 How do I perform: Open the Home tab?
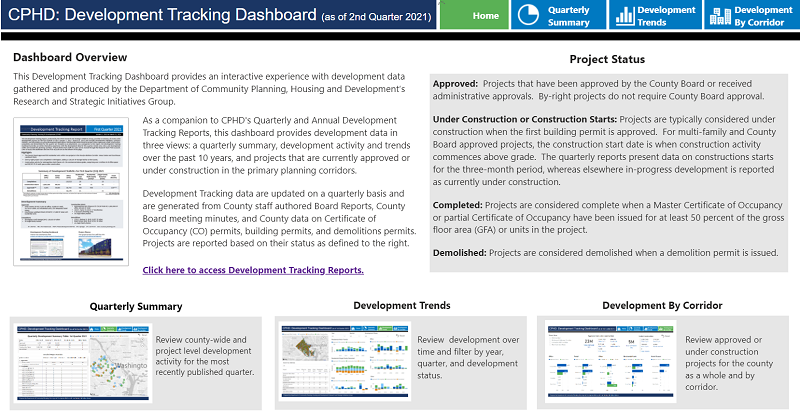coord(474,15)
